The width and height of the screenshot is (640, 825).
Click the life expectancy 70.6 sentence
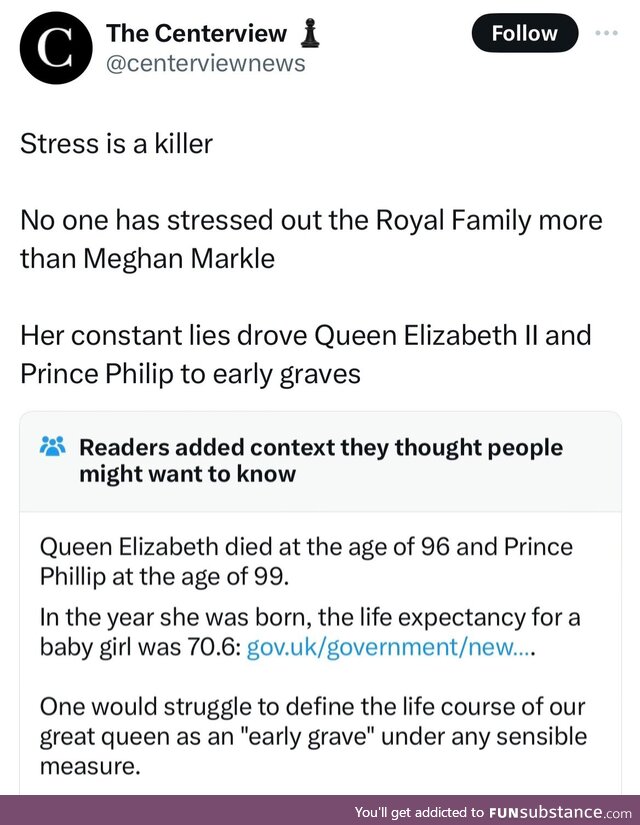click(310, 632)
